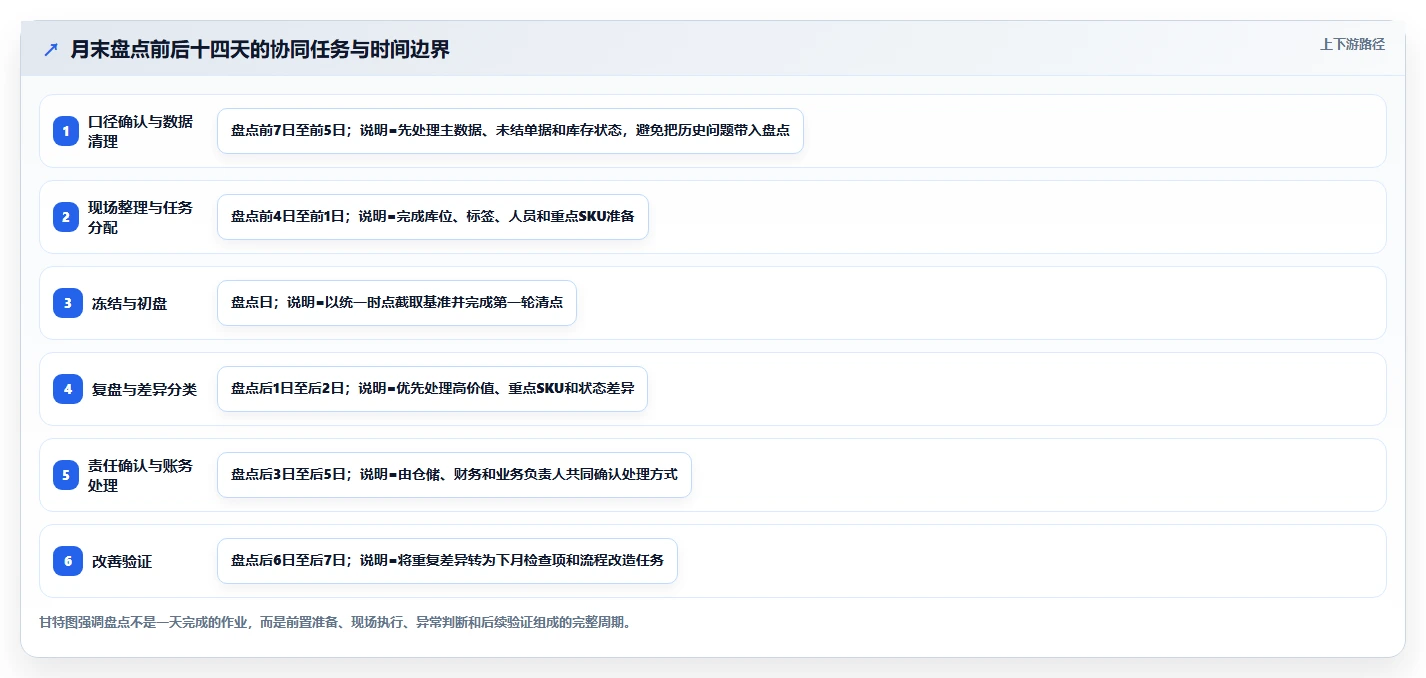Open the 盘点前7日至前5日 detail box
1426x678 pixels.
click(510, 131)
